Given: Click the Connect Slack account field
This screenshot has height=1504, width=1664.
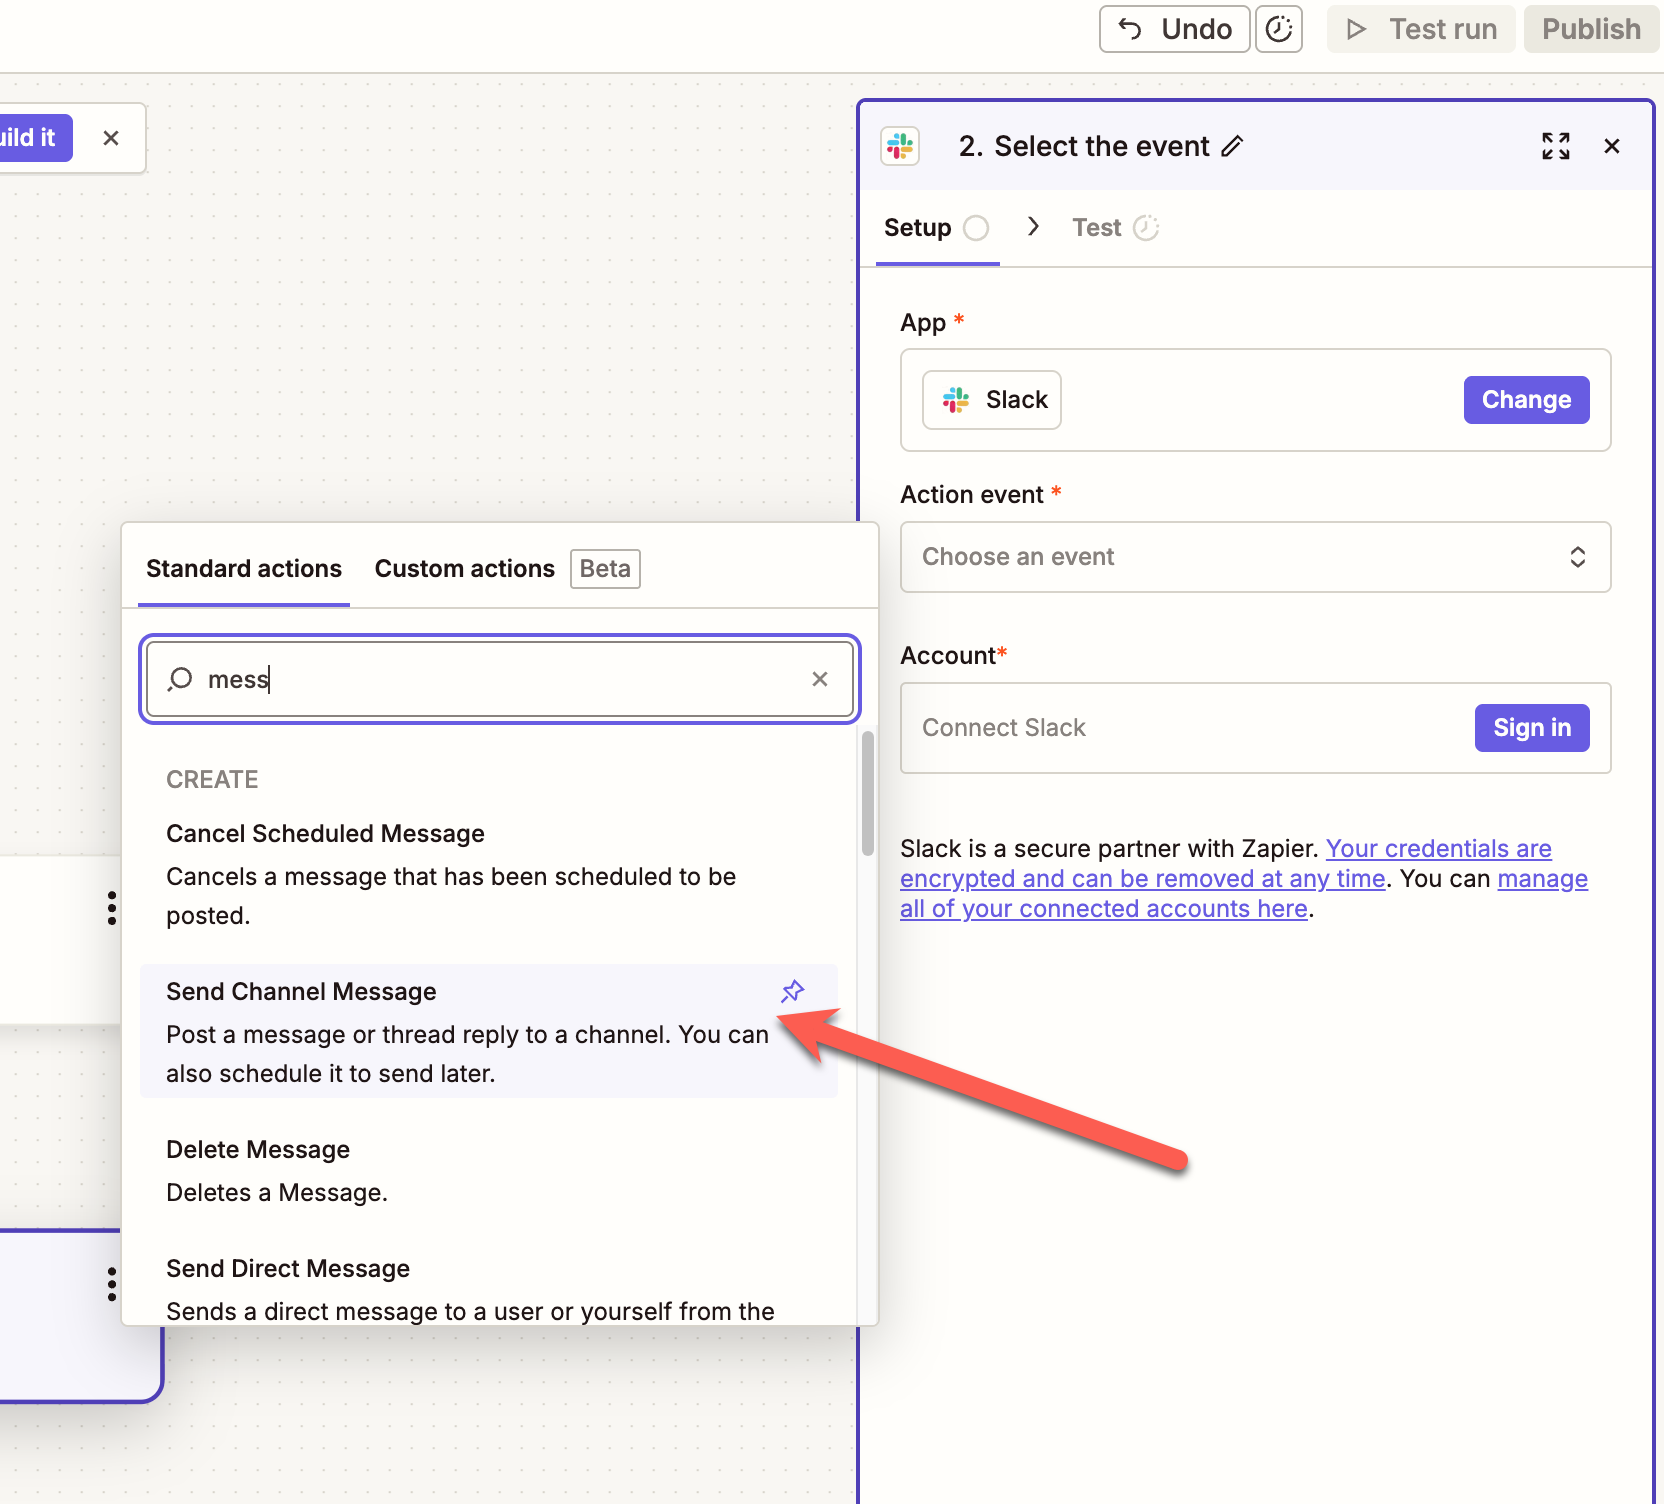Looking at the screenshot, I should click(1255, 728).
